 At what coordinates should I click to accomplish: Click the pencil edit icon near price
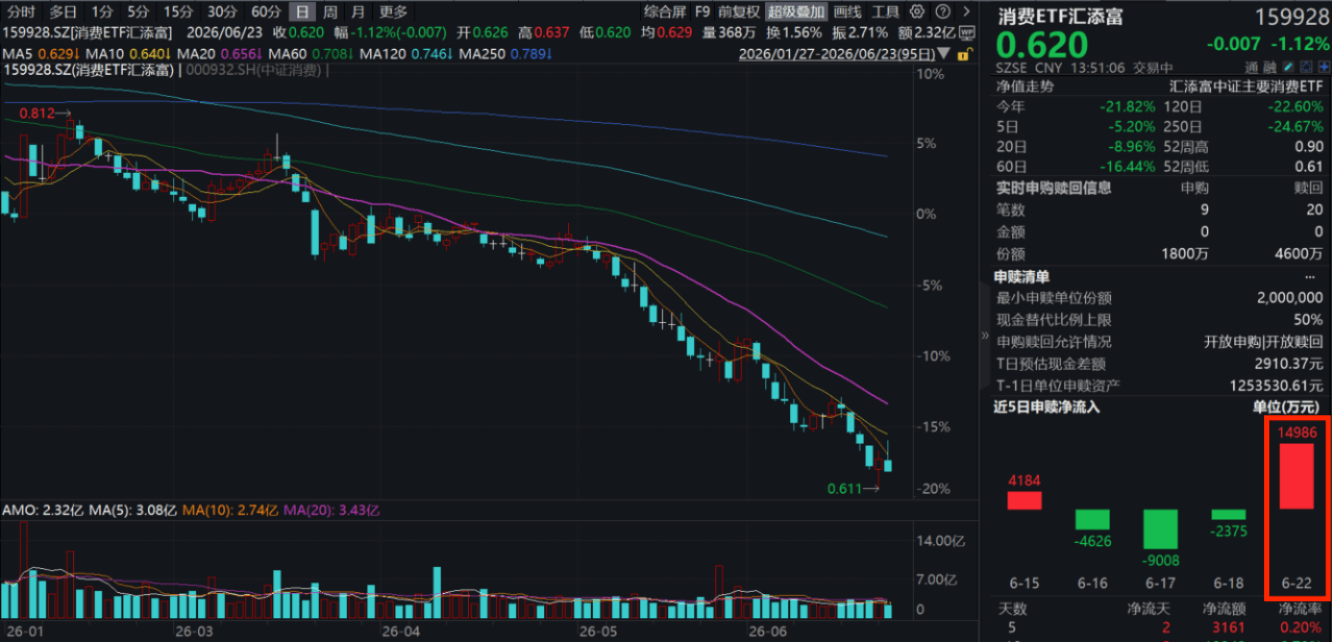pos(1288,67)
